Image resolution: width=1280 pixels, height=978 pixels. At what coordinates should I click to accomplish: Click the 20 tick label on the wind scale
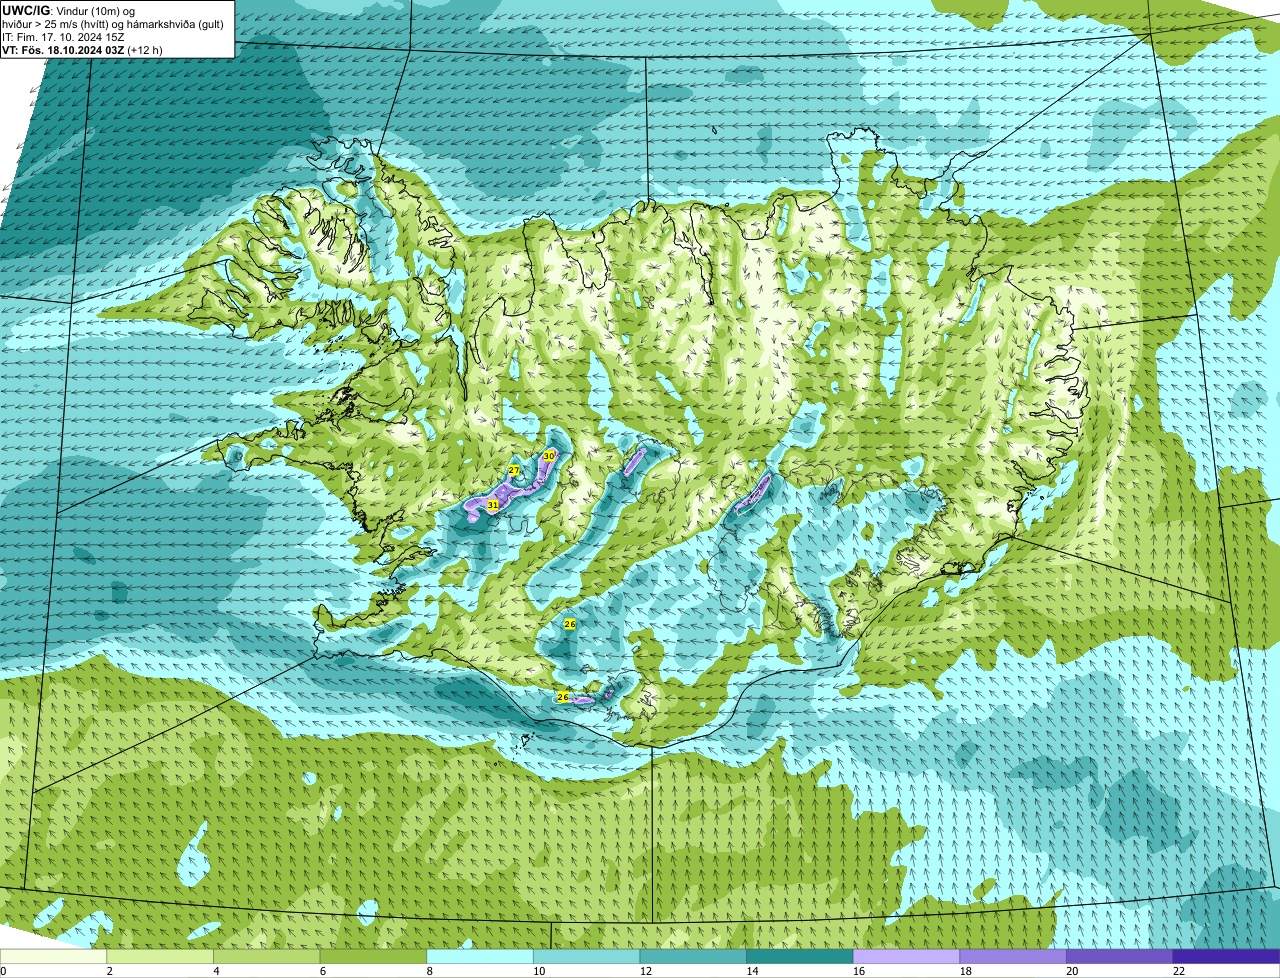tap(1072, 970)
